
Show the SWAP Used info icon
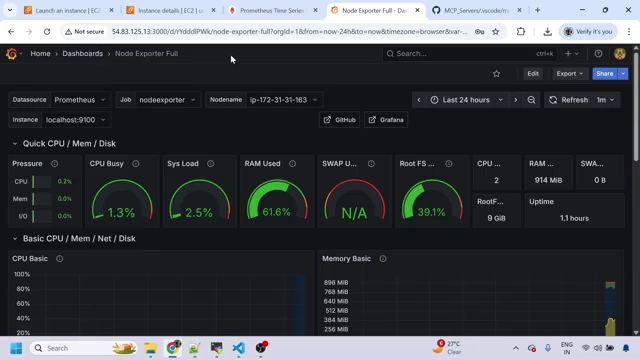coord(371,164)
